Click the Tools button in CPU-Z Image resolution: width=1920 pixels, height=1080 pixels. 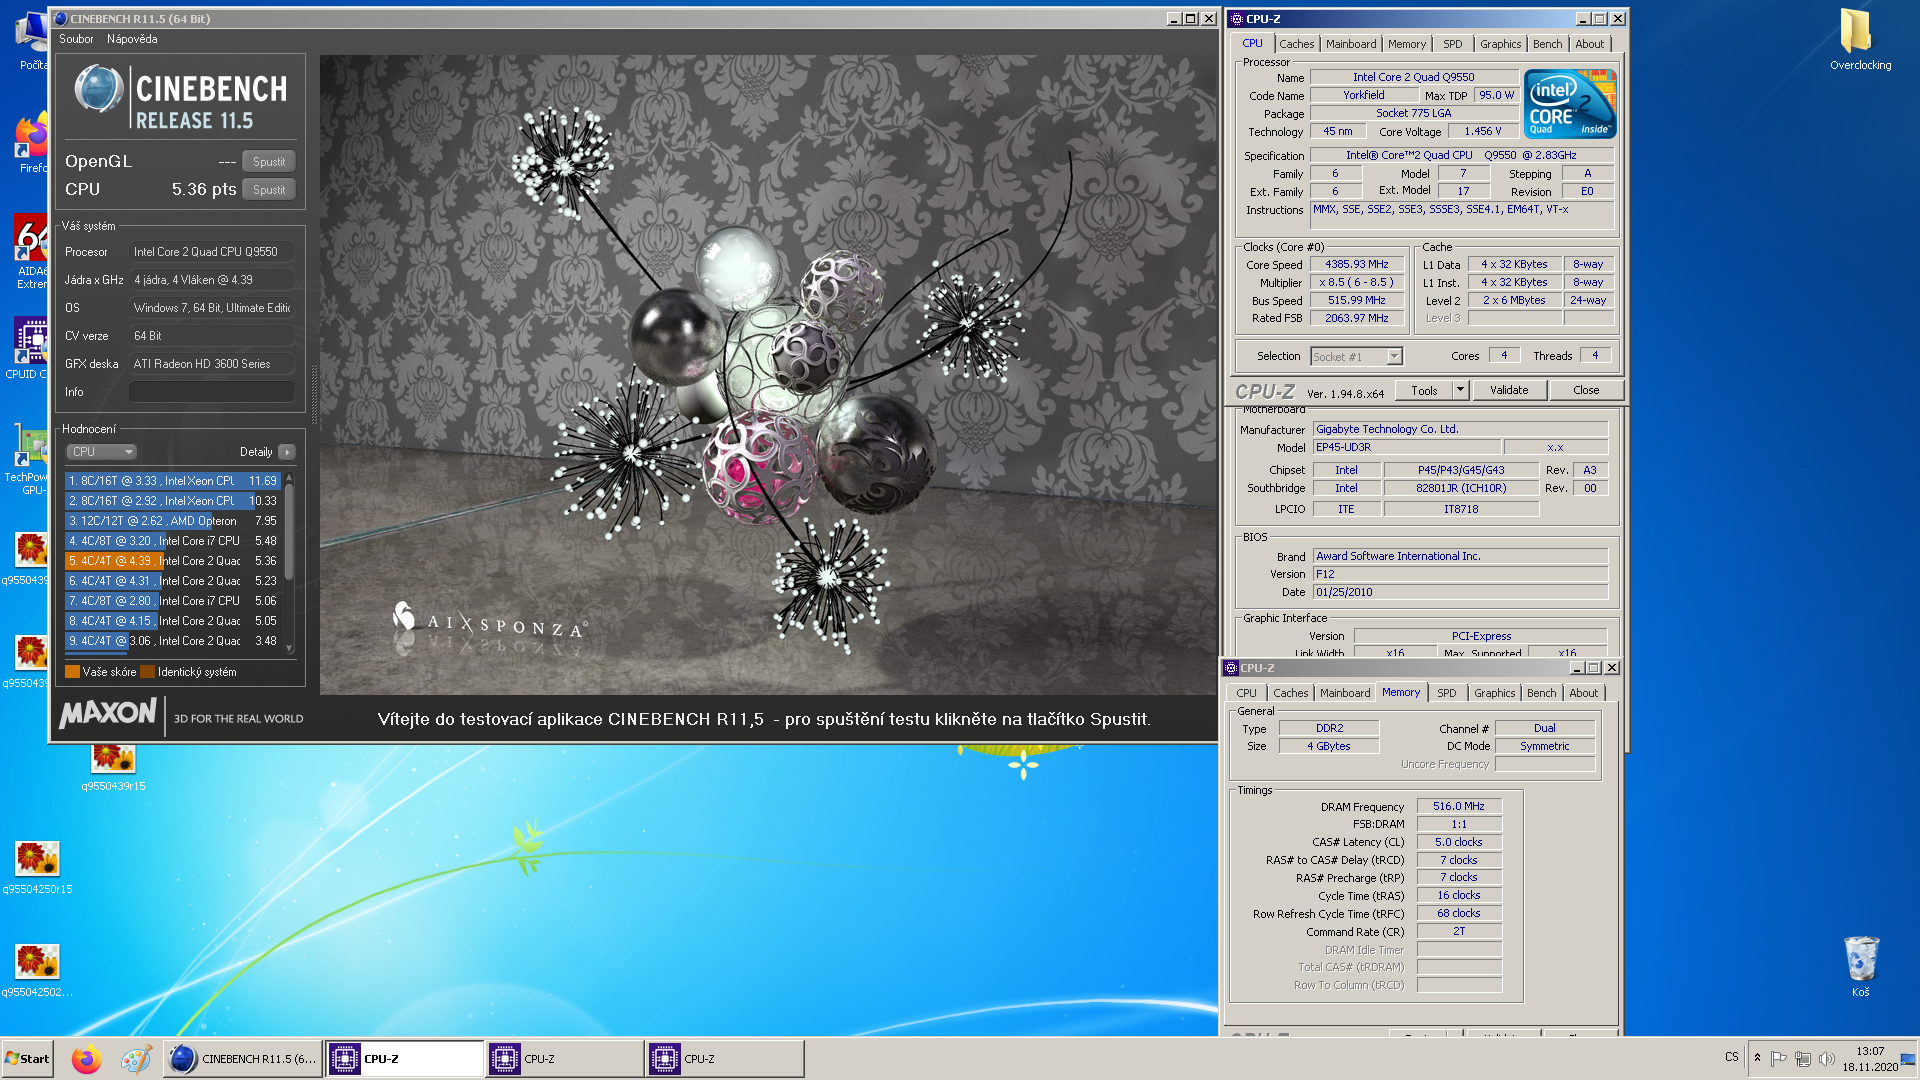pyautogui.click(x=1424, y=391)
